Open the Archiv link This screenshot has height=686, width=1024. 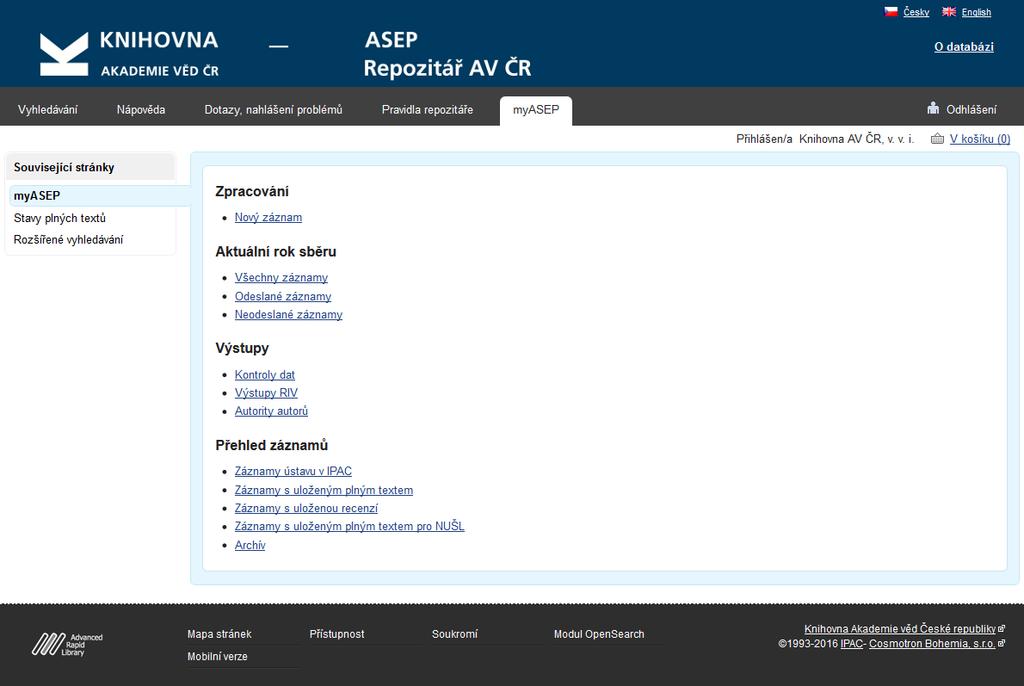250,545
